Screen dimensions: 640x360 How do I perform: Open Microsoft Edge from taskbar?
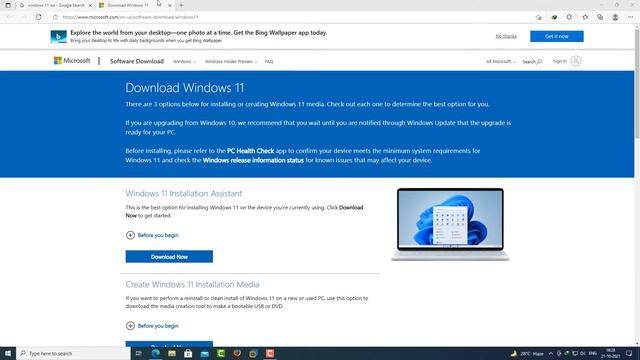coord(156,353)
